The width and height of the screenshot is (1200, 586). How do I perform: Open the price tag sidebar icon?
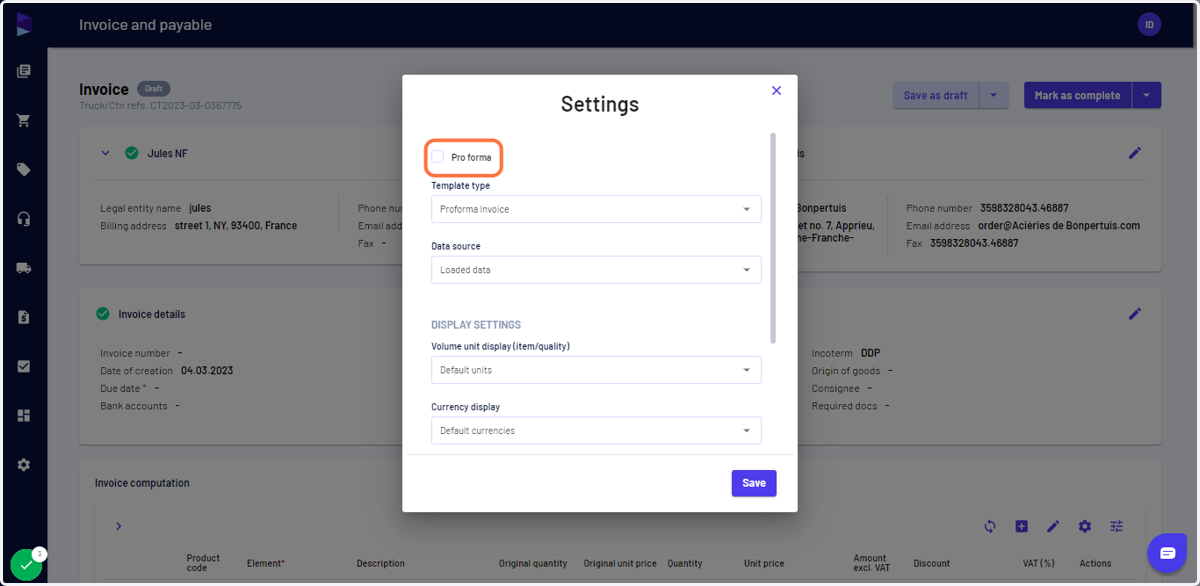(x=24, y=170)
